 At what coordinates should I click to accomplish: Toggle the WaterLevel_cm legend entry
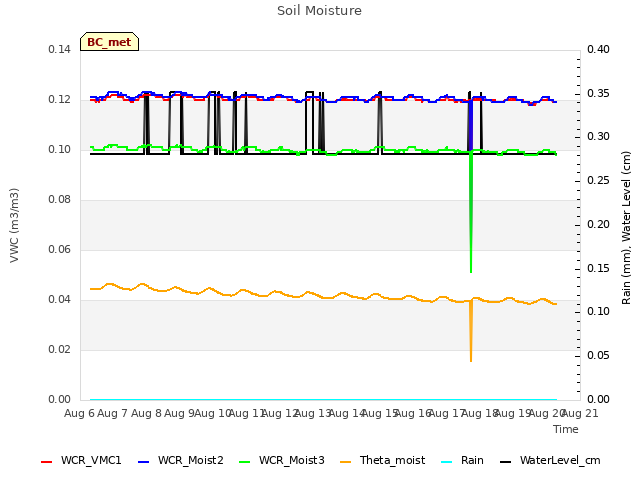click(x=550, y=461)
